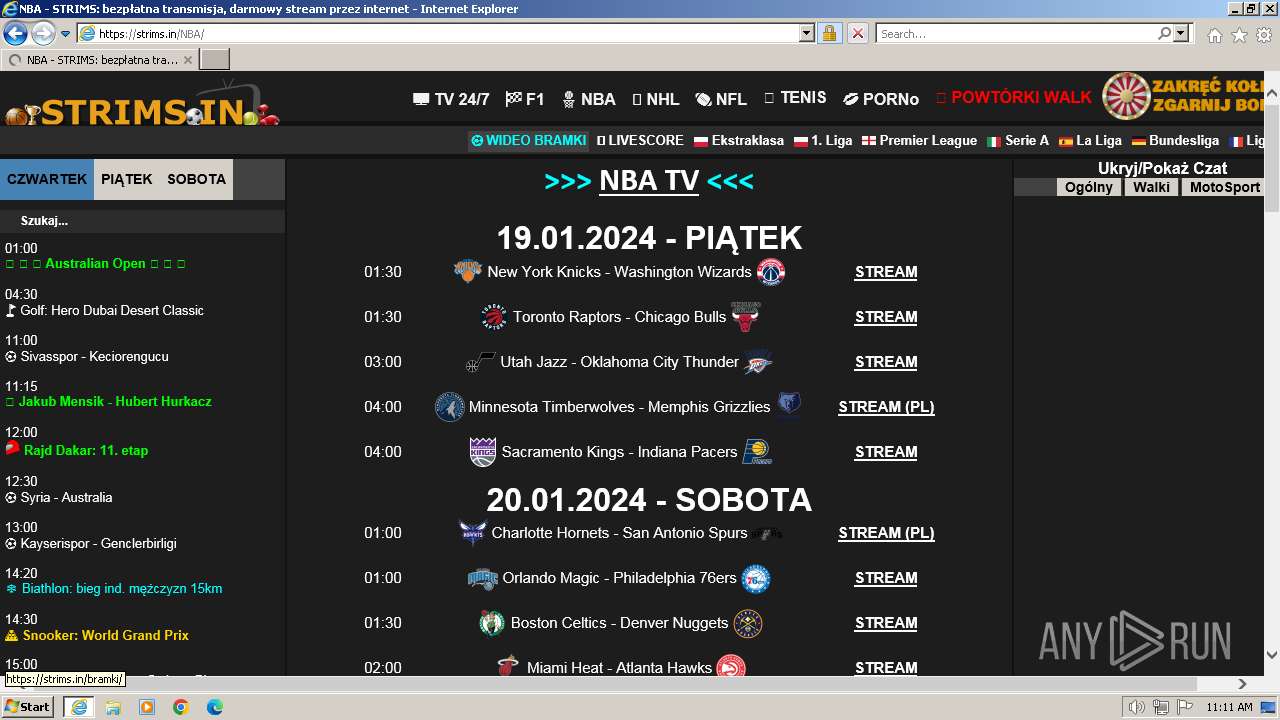Click the New York Knicks team logo
The image size is (1280, 720).
(x=468, y=271)
